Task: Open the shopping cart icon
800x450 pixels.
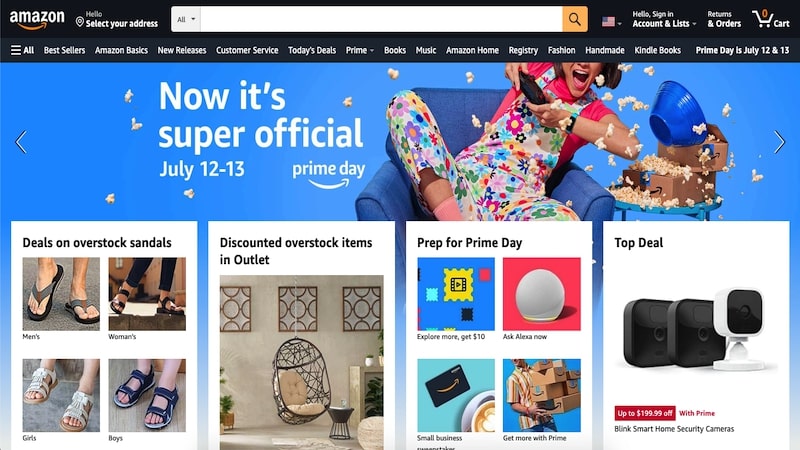Action: [x=770, y=19]
